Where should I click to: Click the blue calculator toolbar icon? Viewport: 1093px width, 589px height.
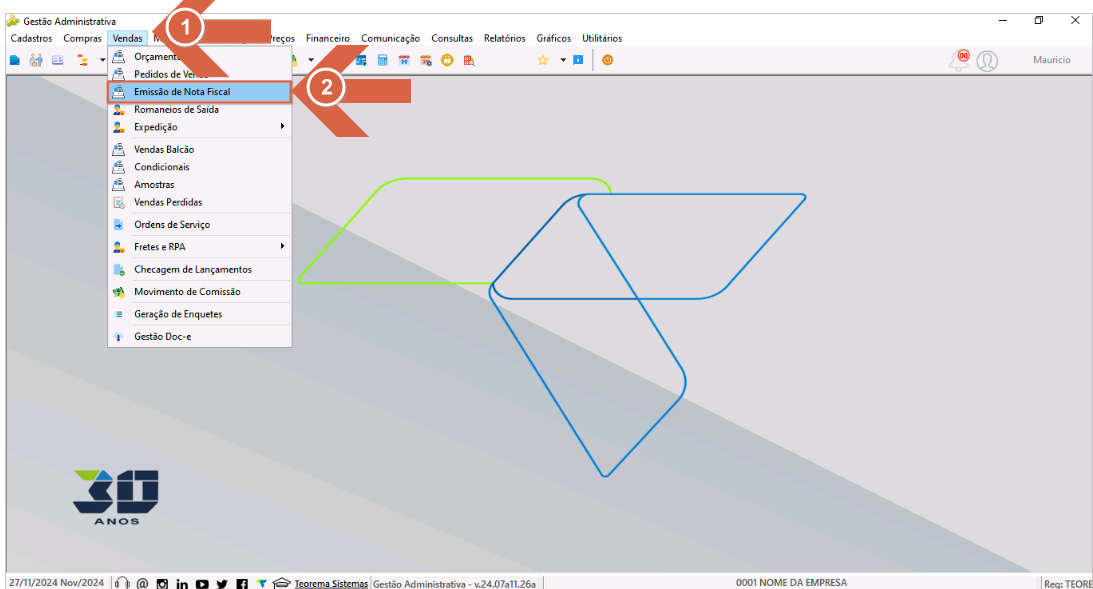tap(383, 60)
